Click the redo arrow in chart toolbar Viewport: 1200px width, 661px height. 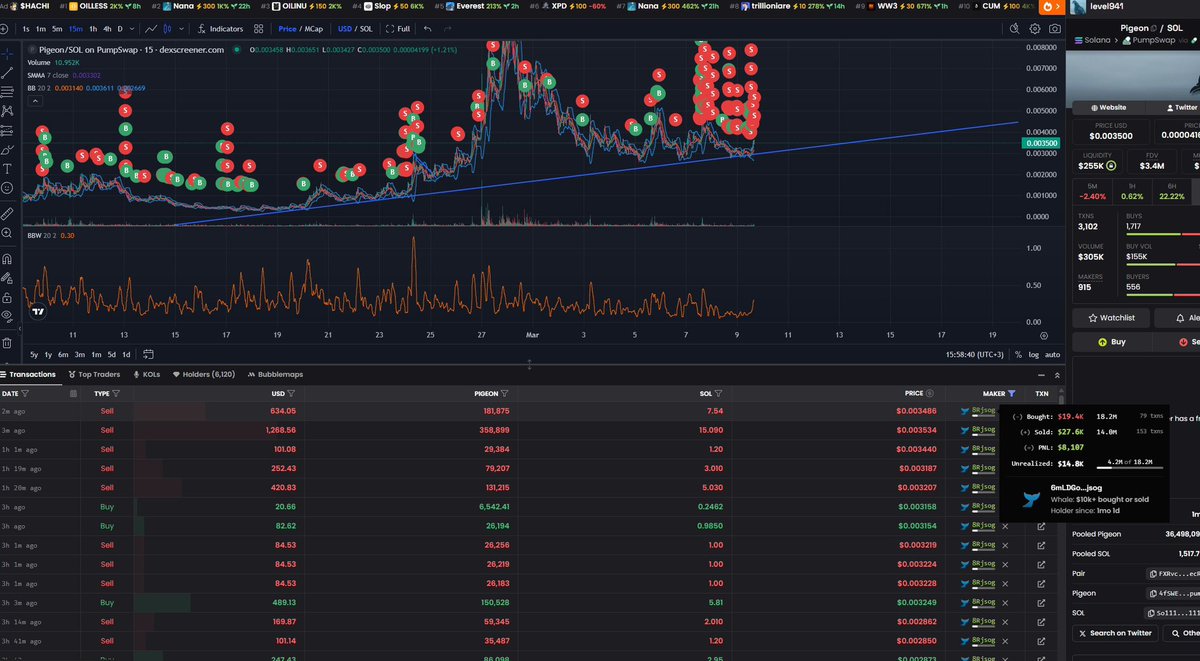pyautogui.click(x=446, y=29)
